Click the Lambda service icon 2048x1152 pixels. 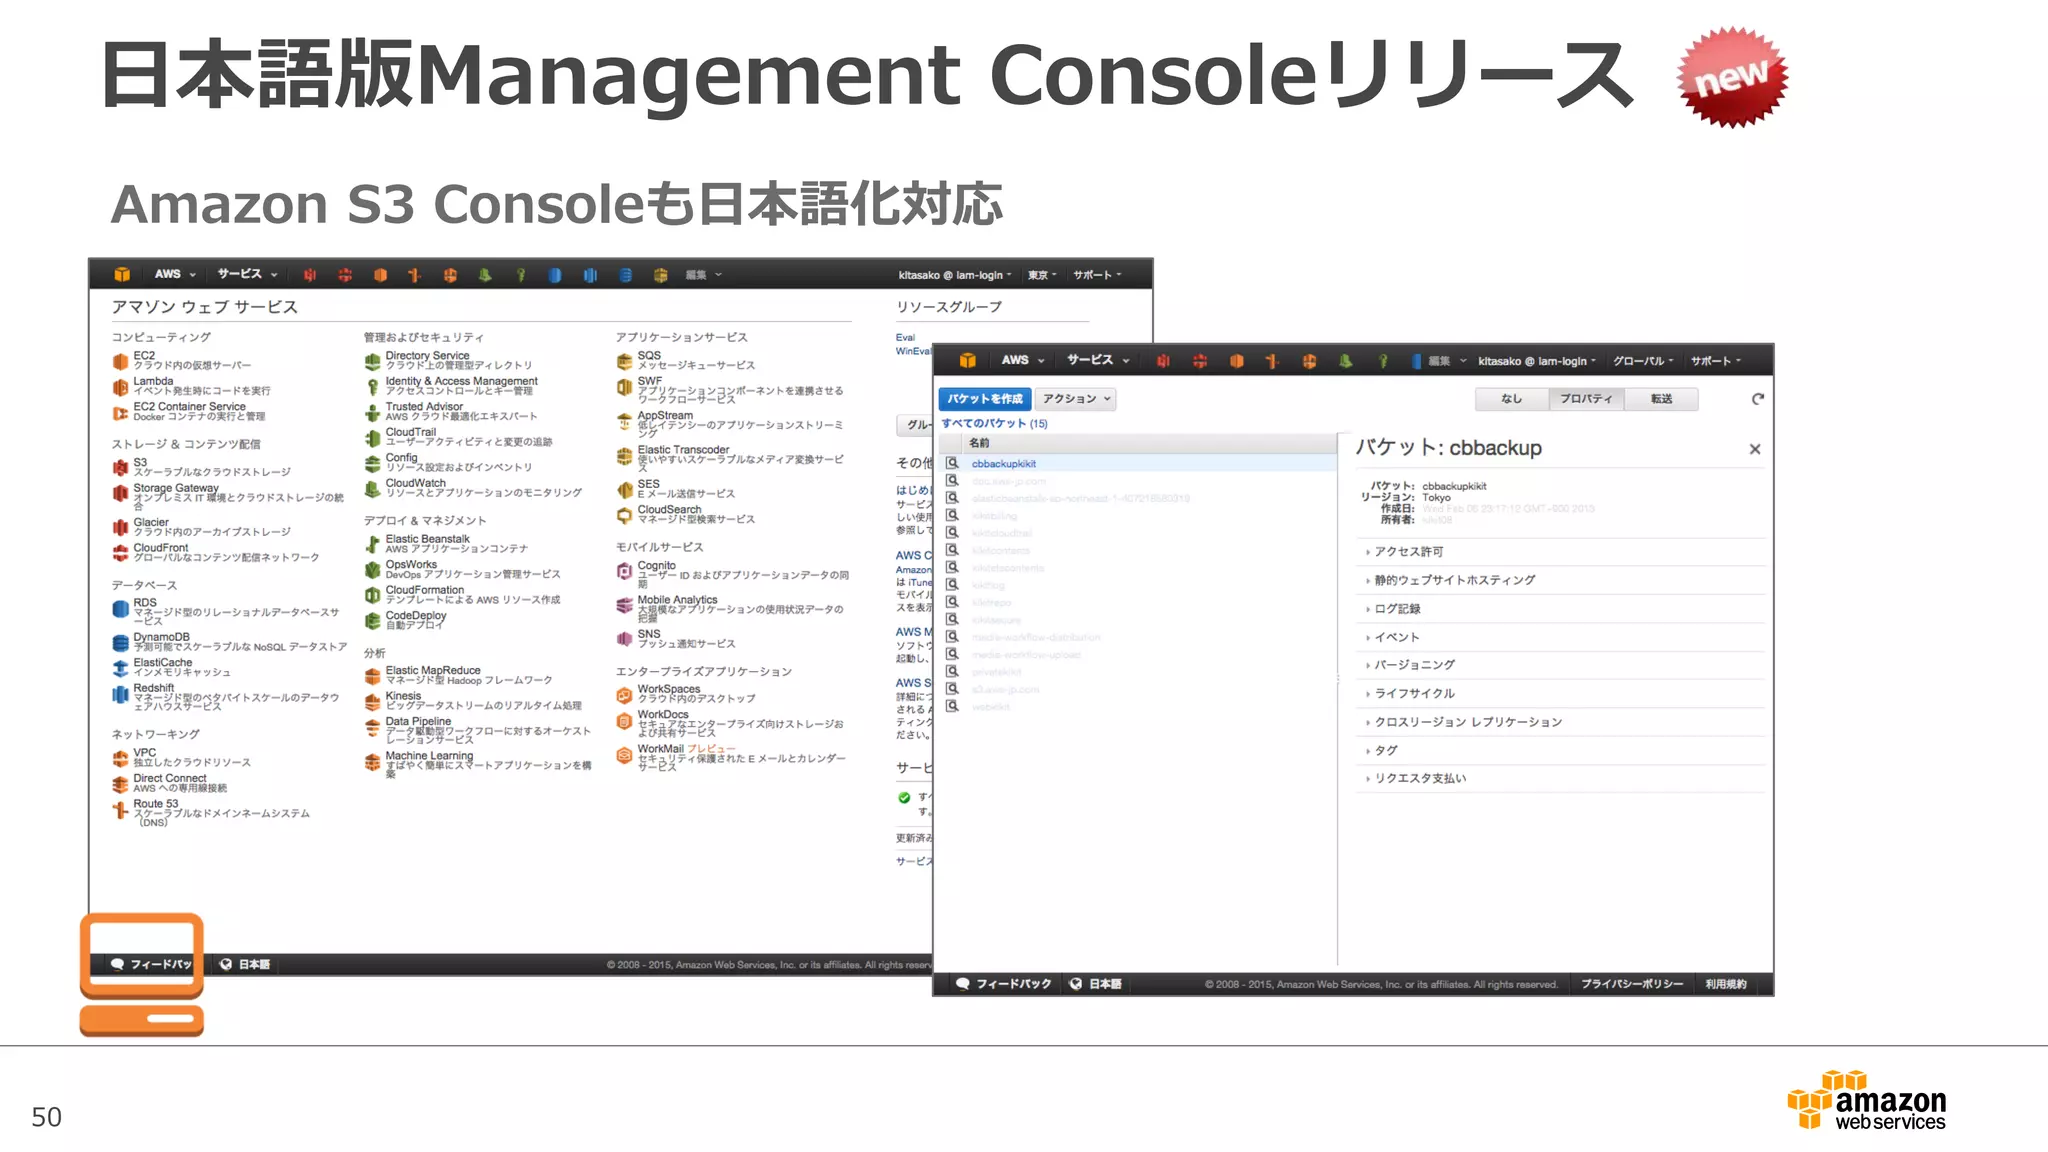[x=120, y=386]
